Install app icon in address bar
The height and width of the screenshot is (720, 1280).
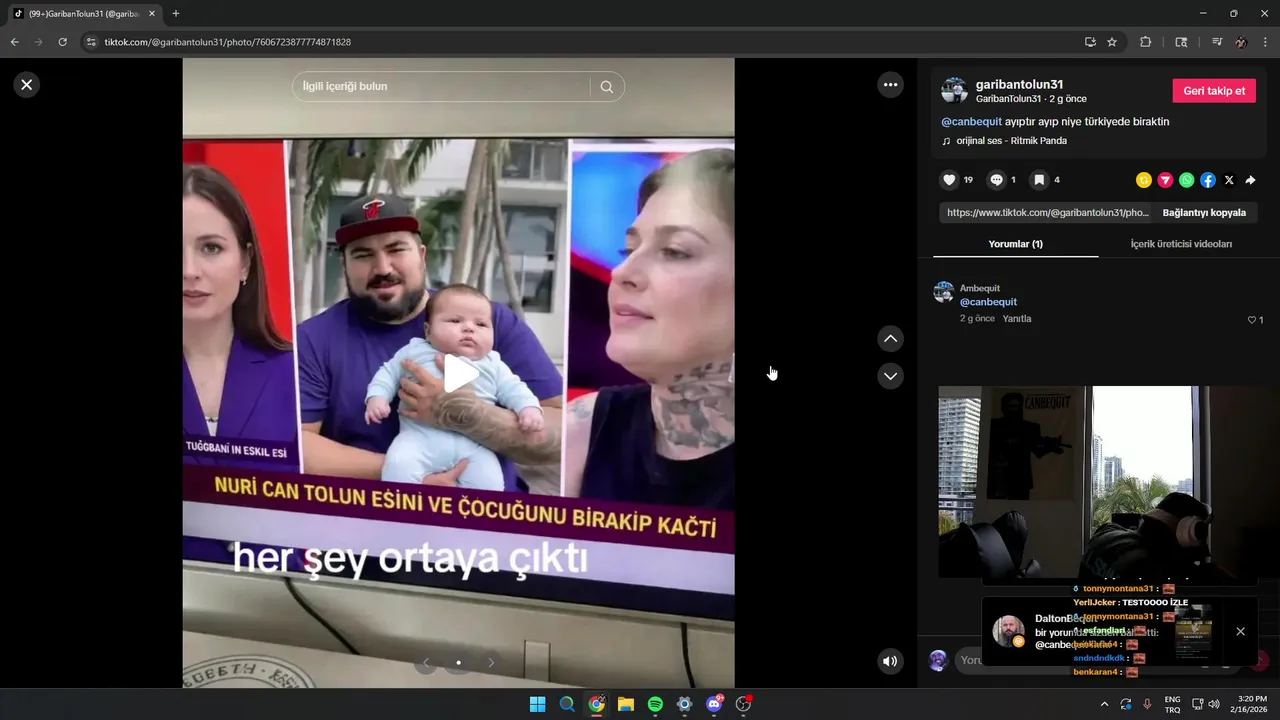point(1090,42)
